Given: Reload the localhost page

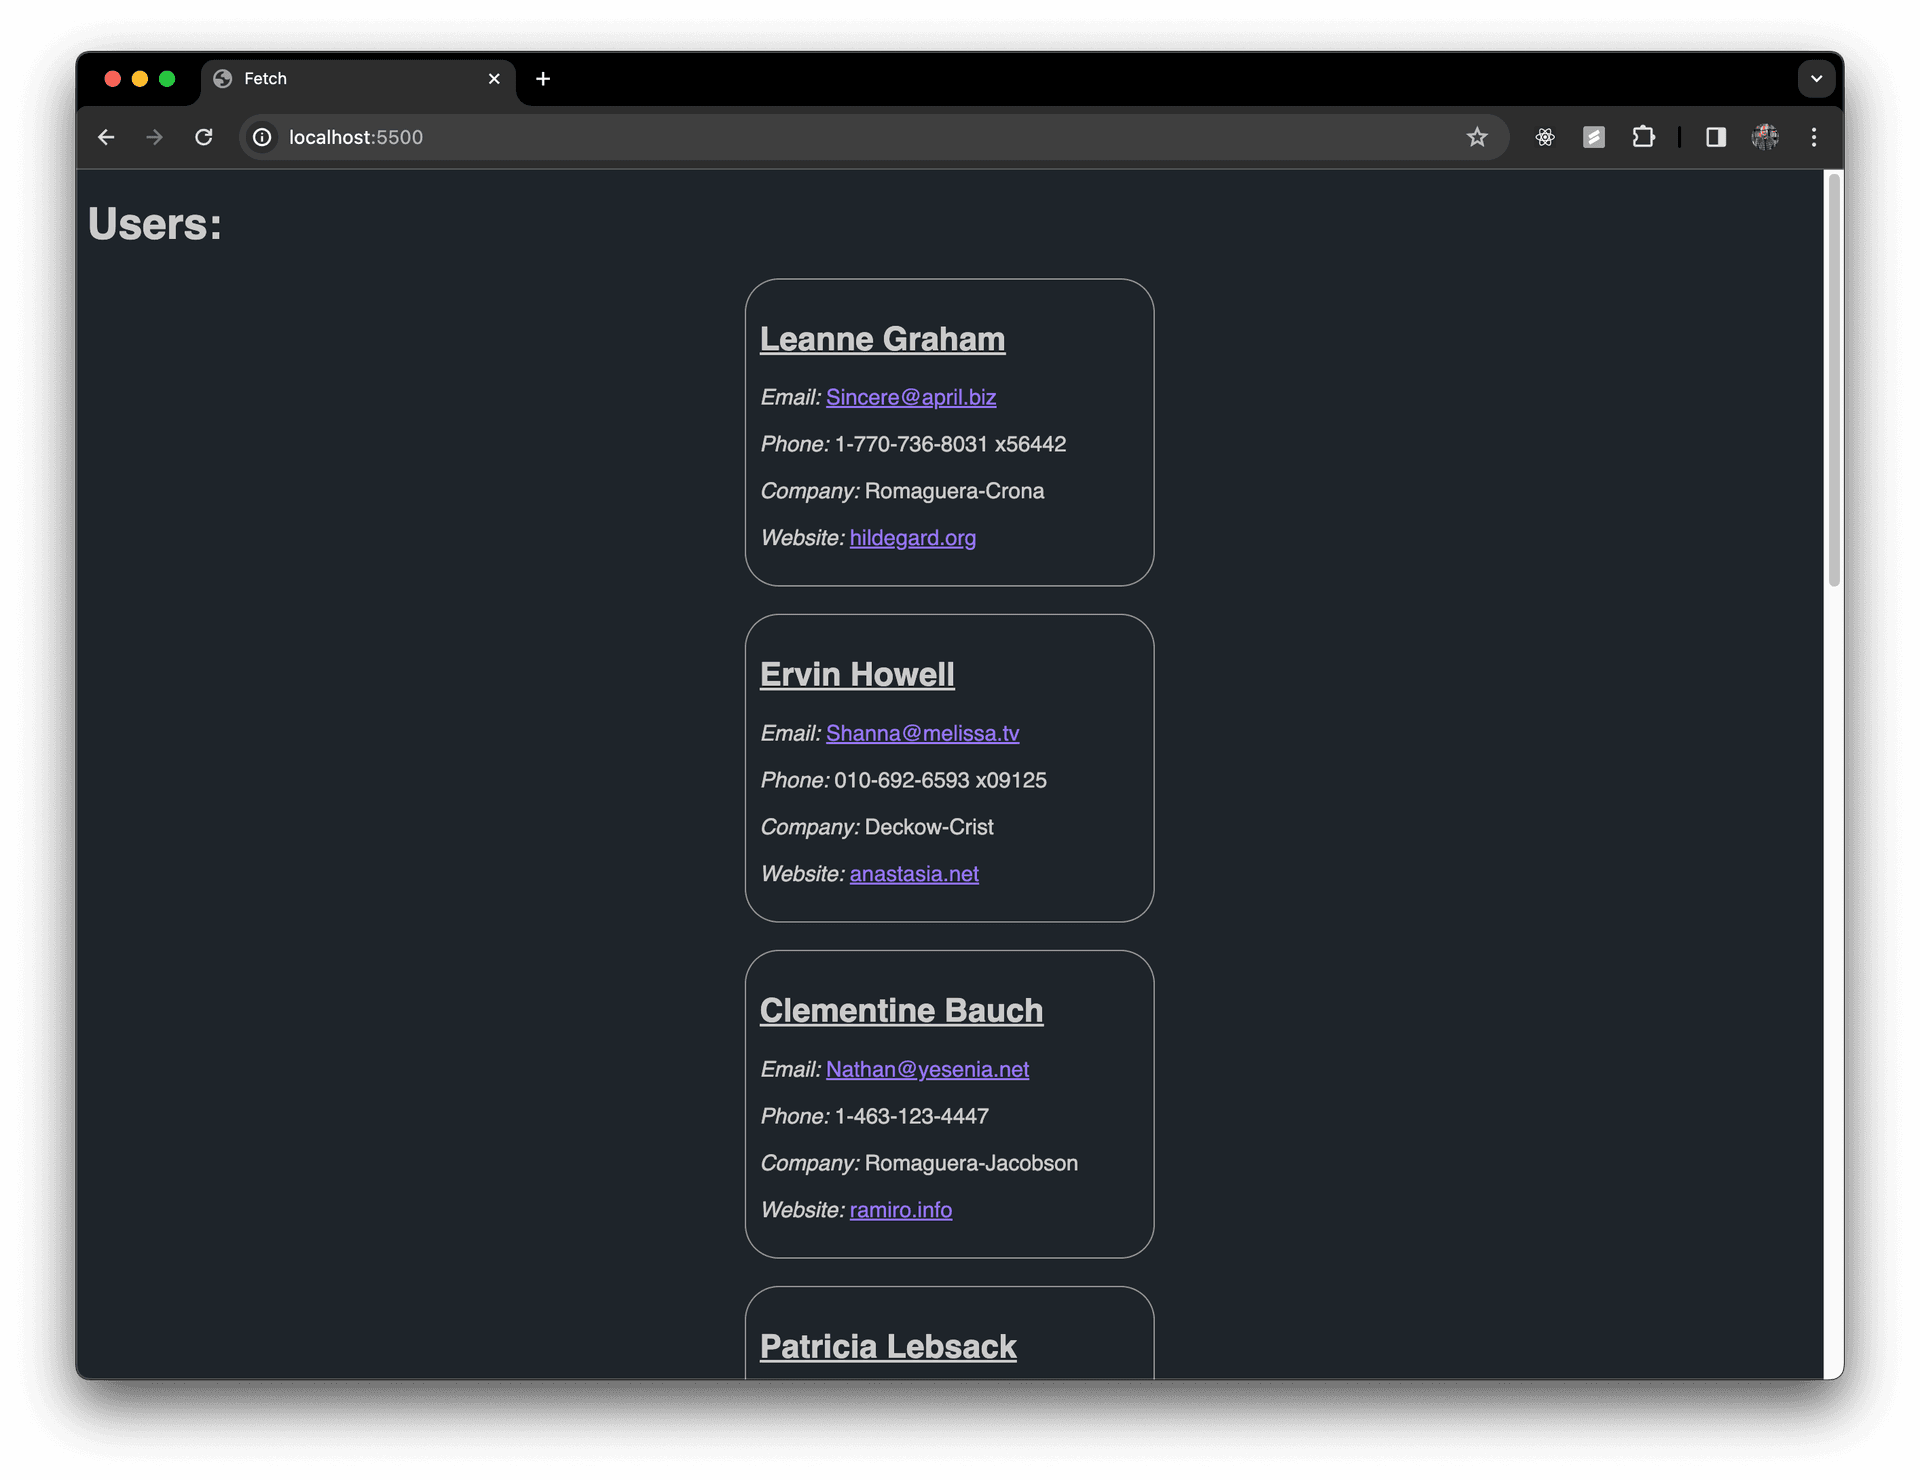Looking at the screenshot, I should 204,137.
